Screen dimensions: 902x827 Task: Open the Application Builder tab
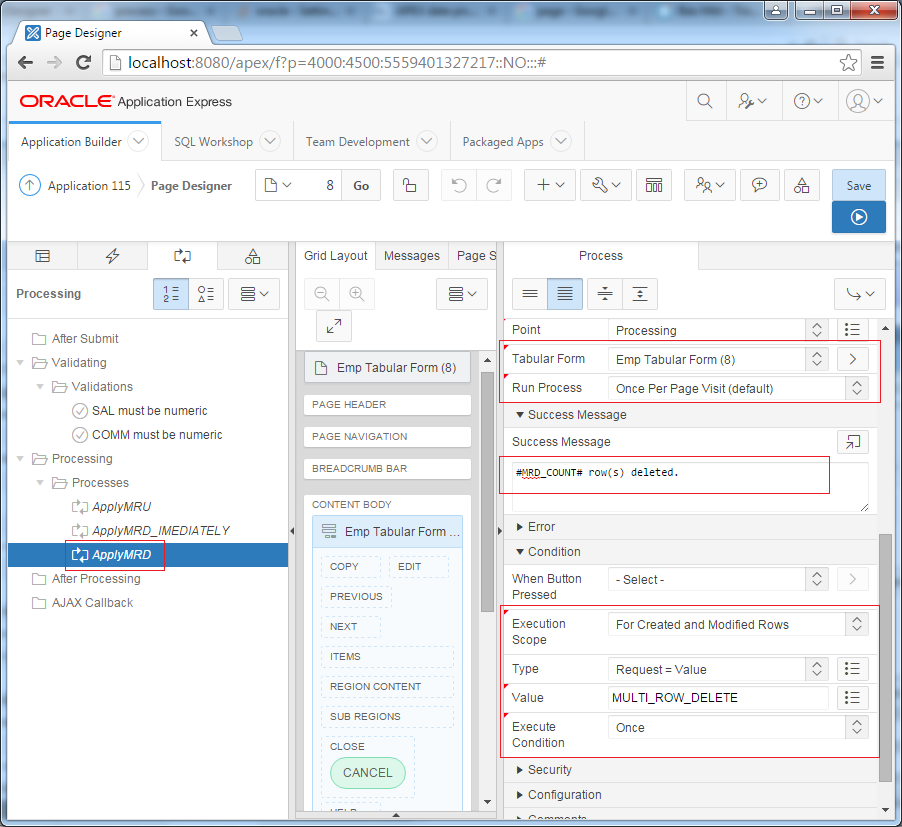click(x=71, y=141)
